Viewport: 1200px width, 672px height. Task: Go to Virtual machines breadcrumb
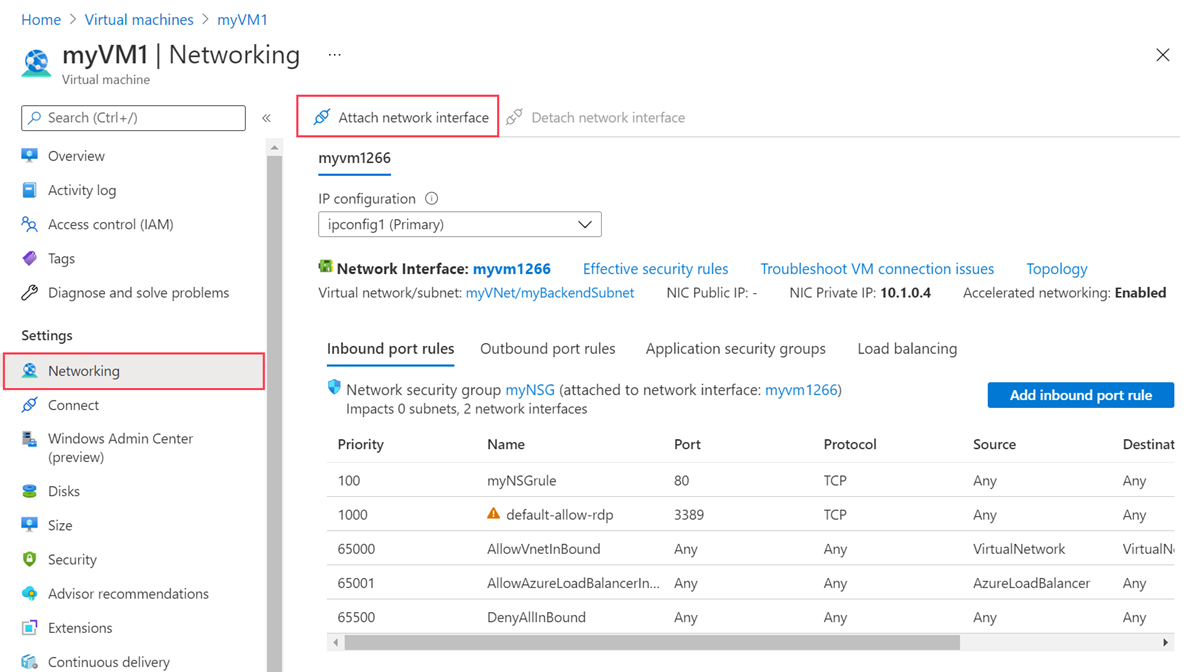pyautogui.click(x=139, y=19)
